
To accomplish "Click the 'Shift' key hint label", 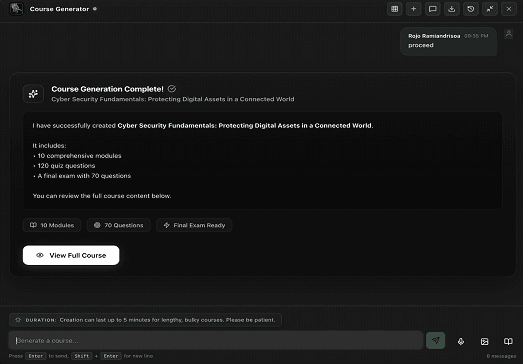I will pos(82,356).
